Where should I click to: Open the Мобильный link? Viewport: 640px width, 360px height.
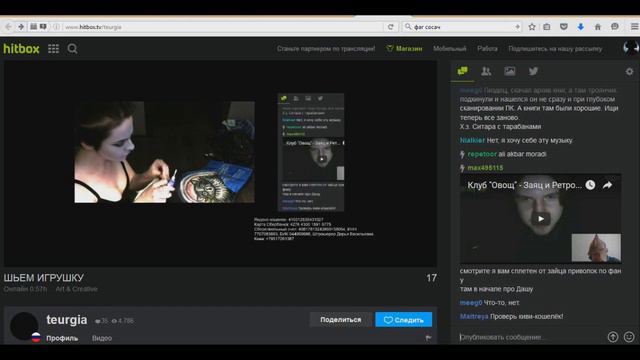(x=449, y=49)
